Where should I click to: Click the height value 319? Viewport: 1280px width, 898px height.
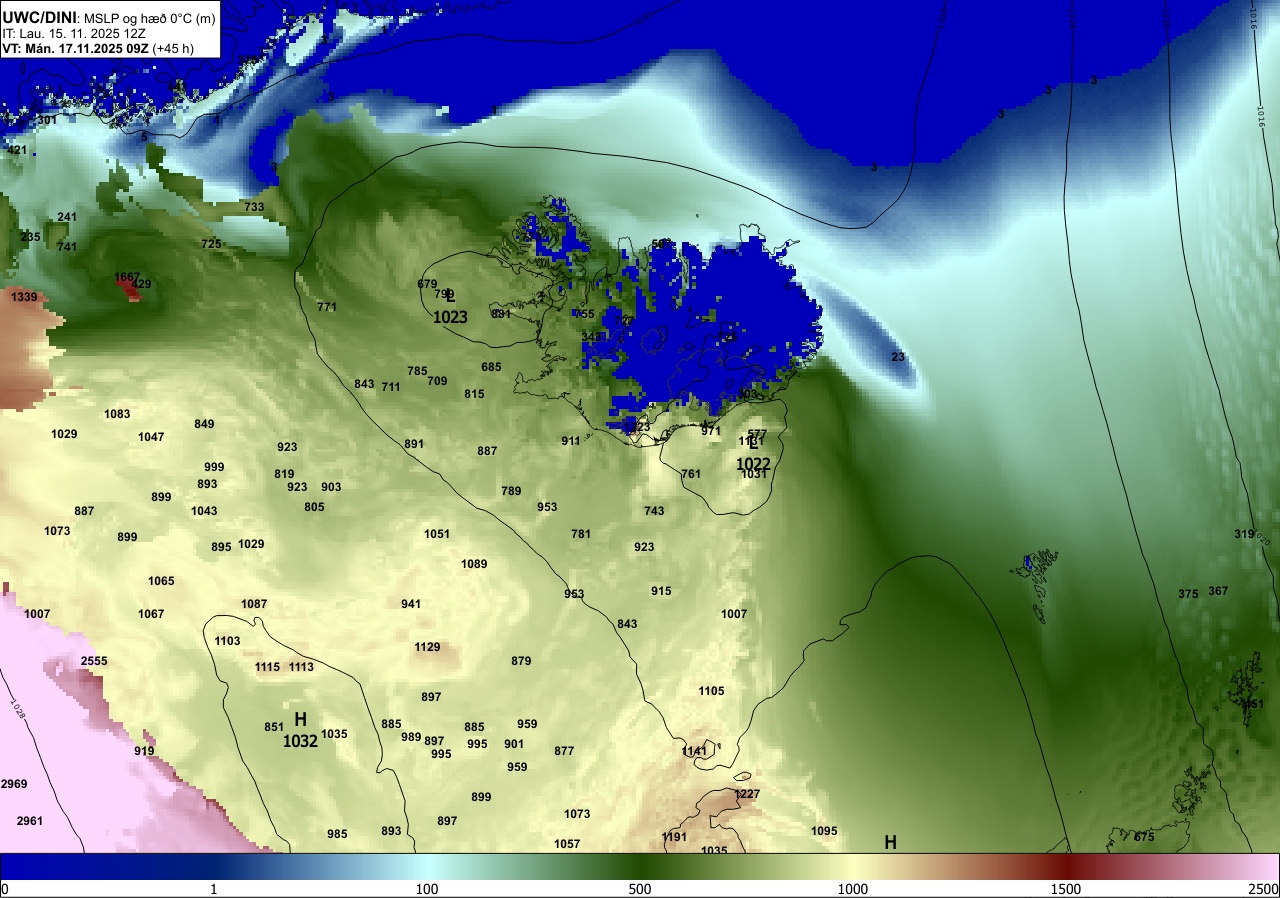(x=1244, y=534)
